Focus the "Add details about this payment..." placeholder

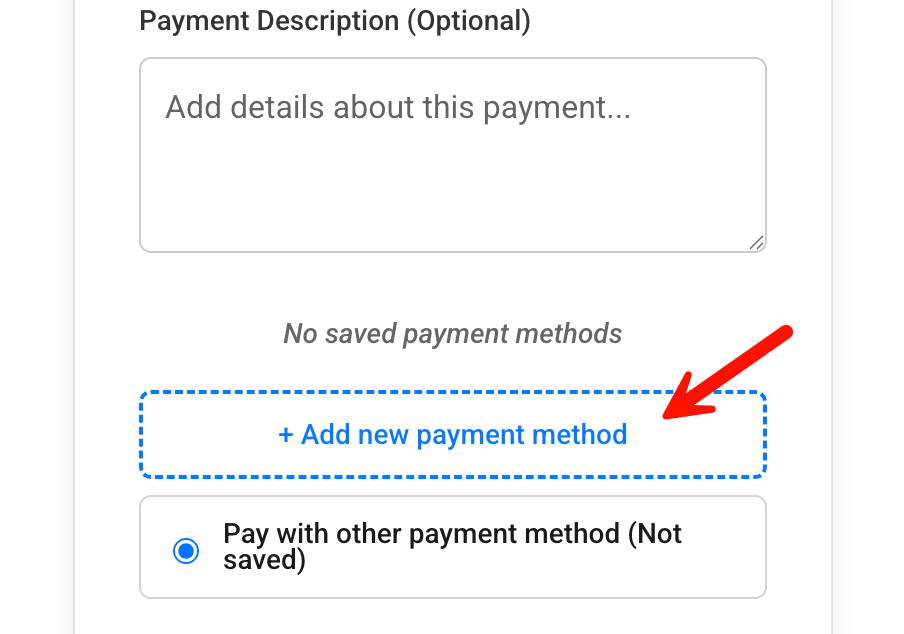[398, 107]
